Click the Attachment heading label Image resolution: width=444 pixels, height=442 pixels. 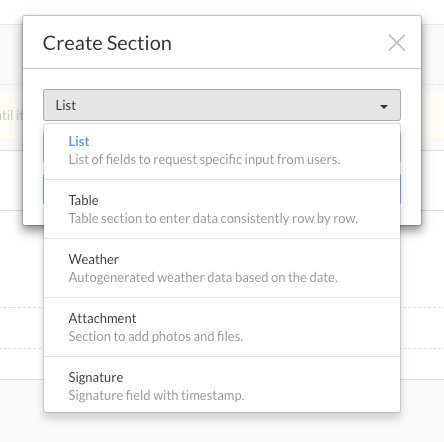coord(102,318)
